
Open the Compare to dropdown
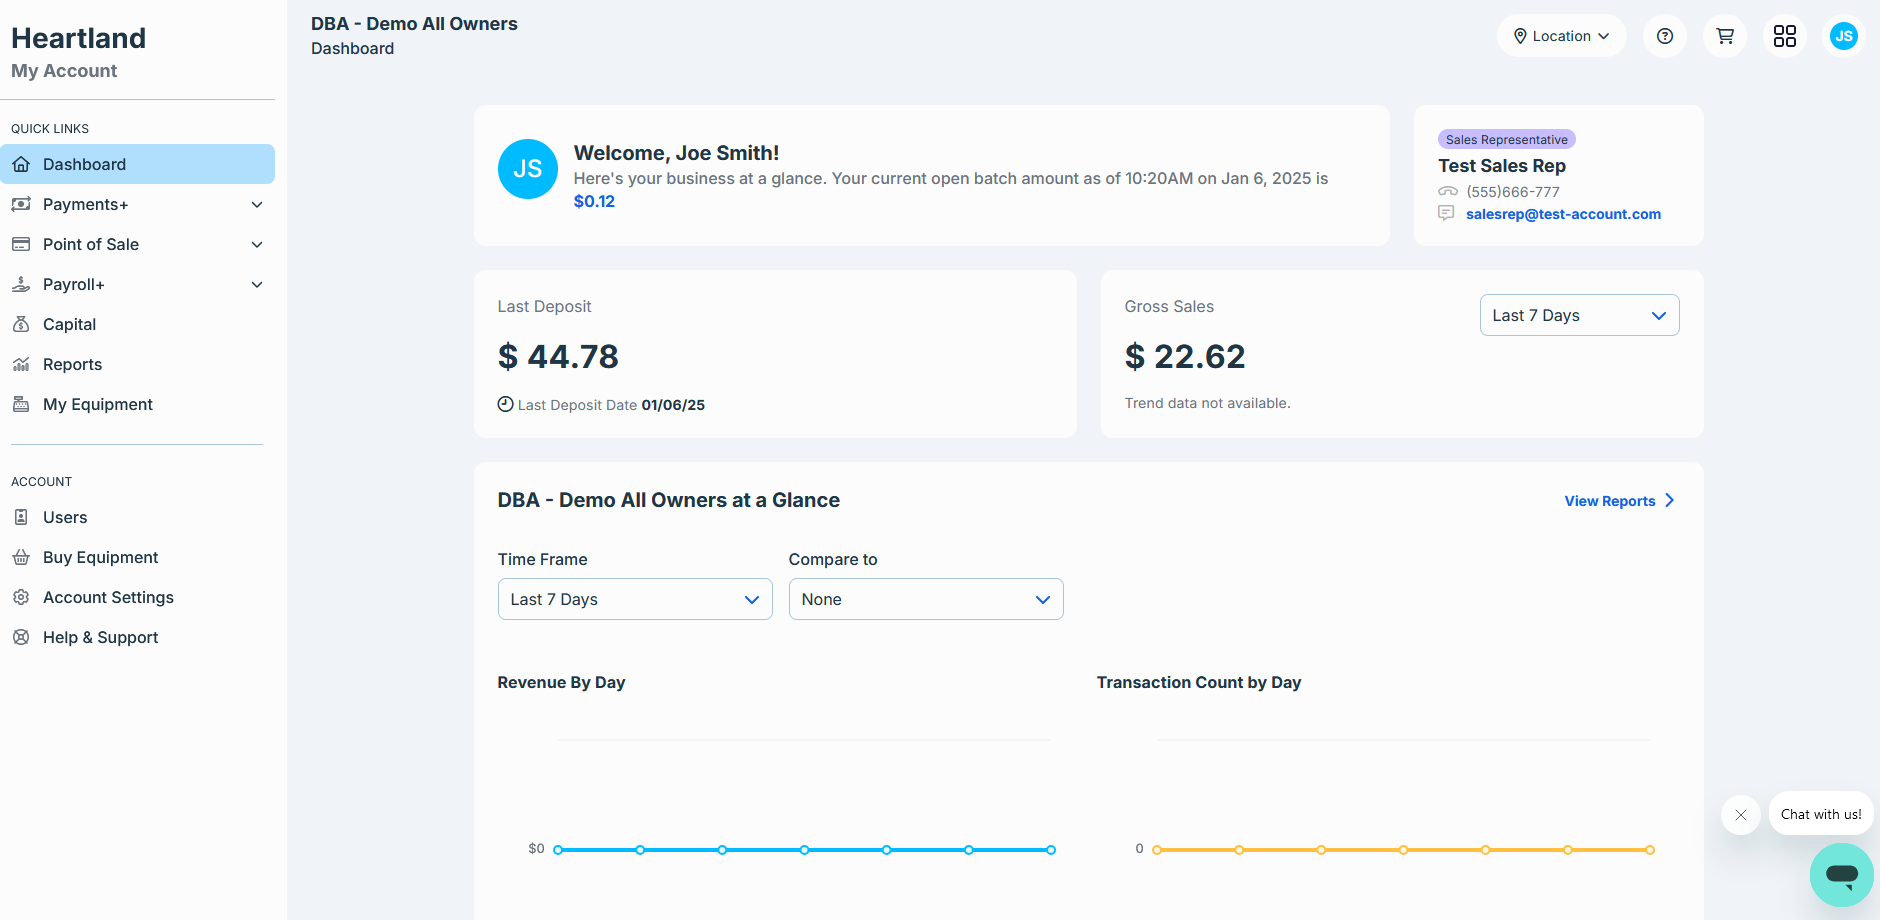tap(925, 599)
